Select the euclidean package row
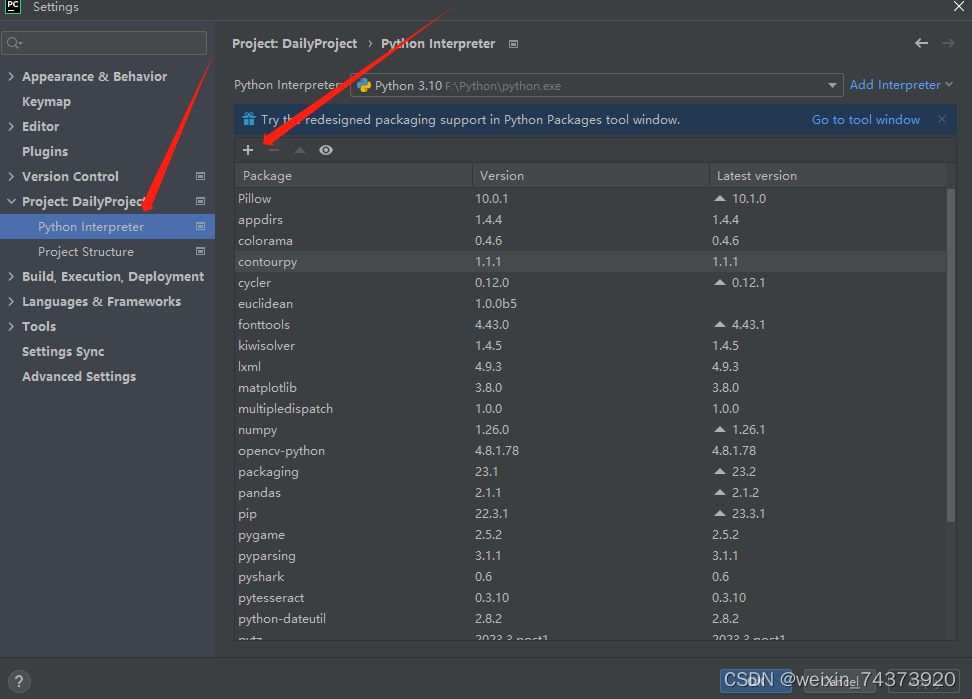The width and height of the screenshot is (972, 699). click(591, 304)
